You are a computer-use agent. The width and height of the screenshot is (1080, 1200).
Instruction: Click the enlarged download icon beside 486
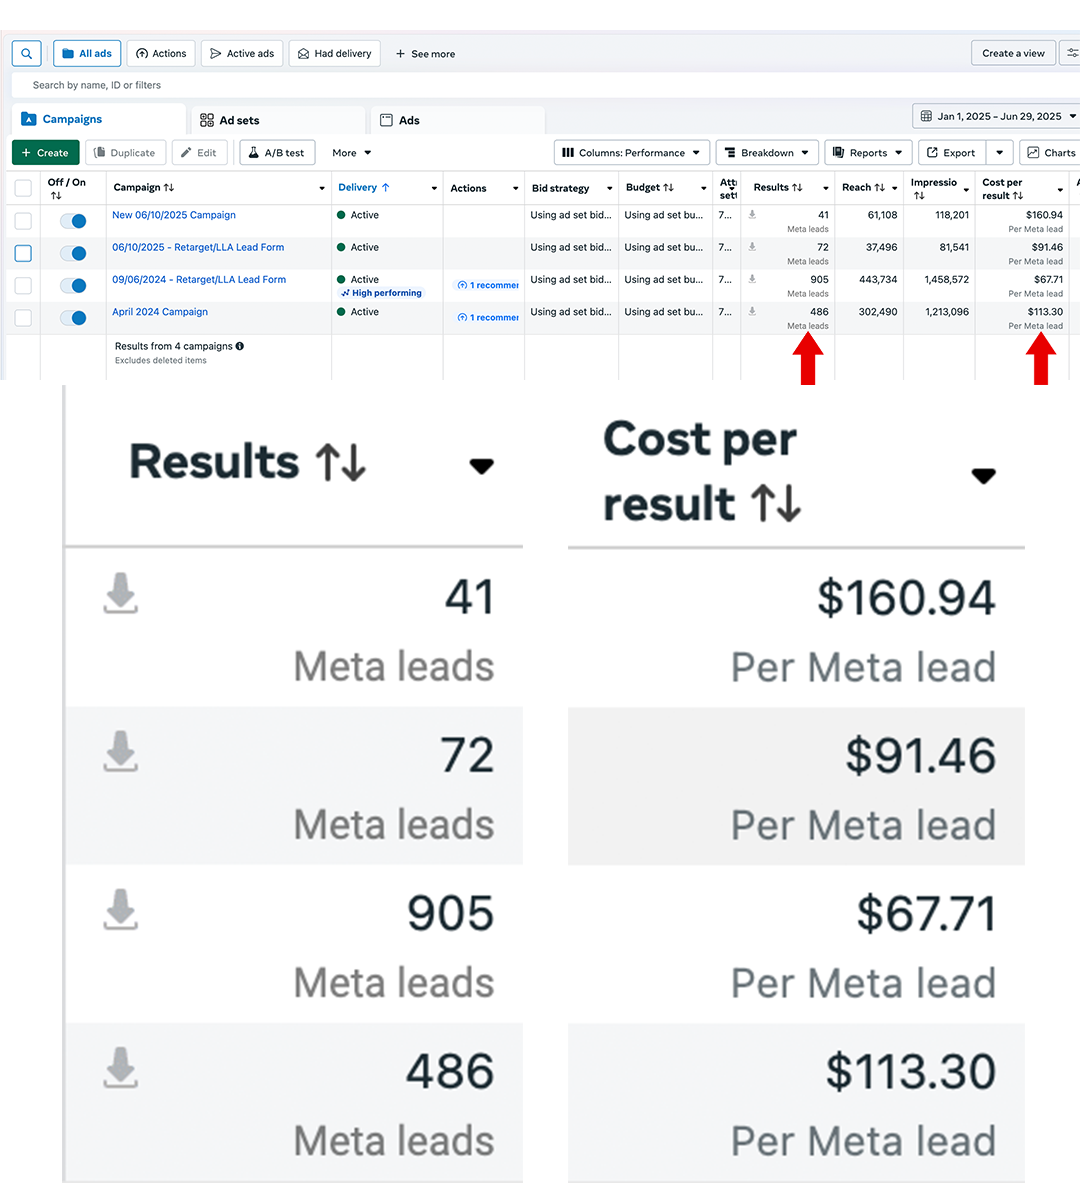(x=121, y=1067)
